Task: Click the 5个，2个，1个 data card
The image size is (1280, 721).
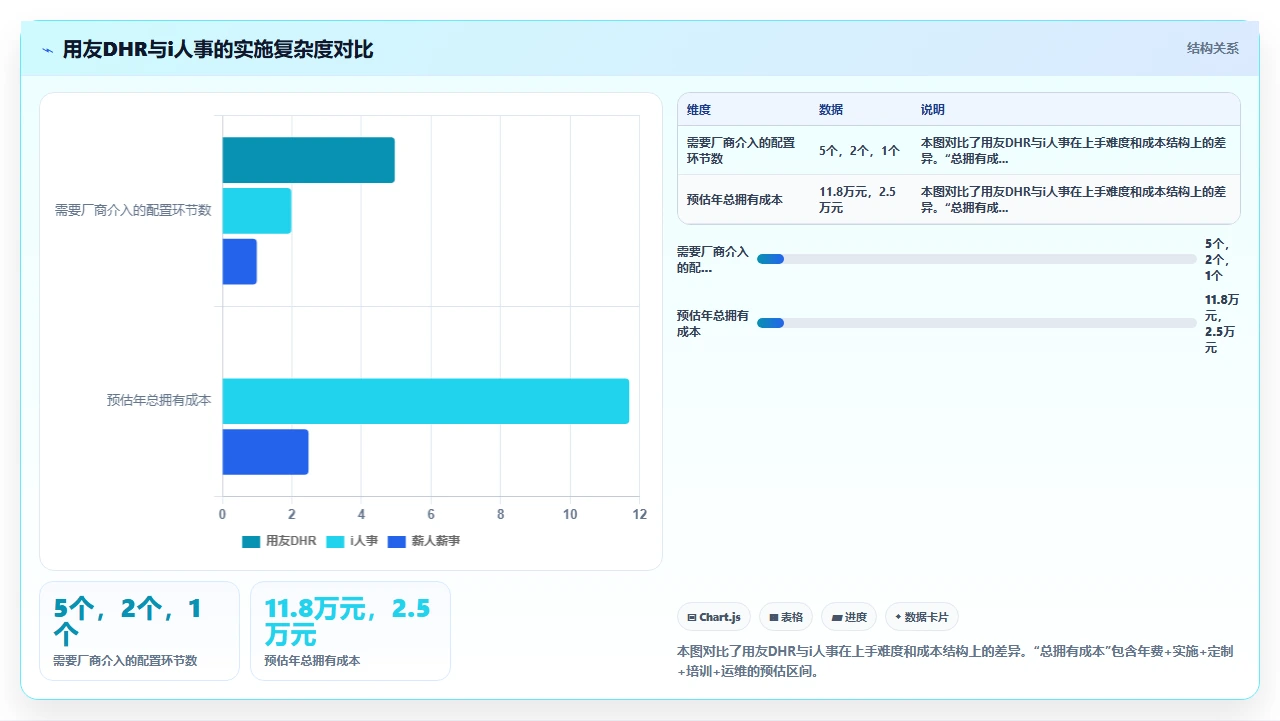Action: point(139,631)
